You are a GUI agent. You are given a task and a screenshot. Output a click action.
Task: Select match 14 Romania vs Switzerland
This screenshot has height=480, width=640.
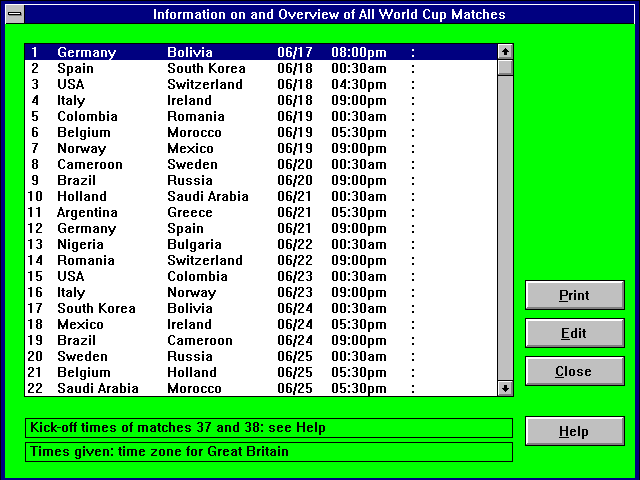coord(261,260)
